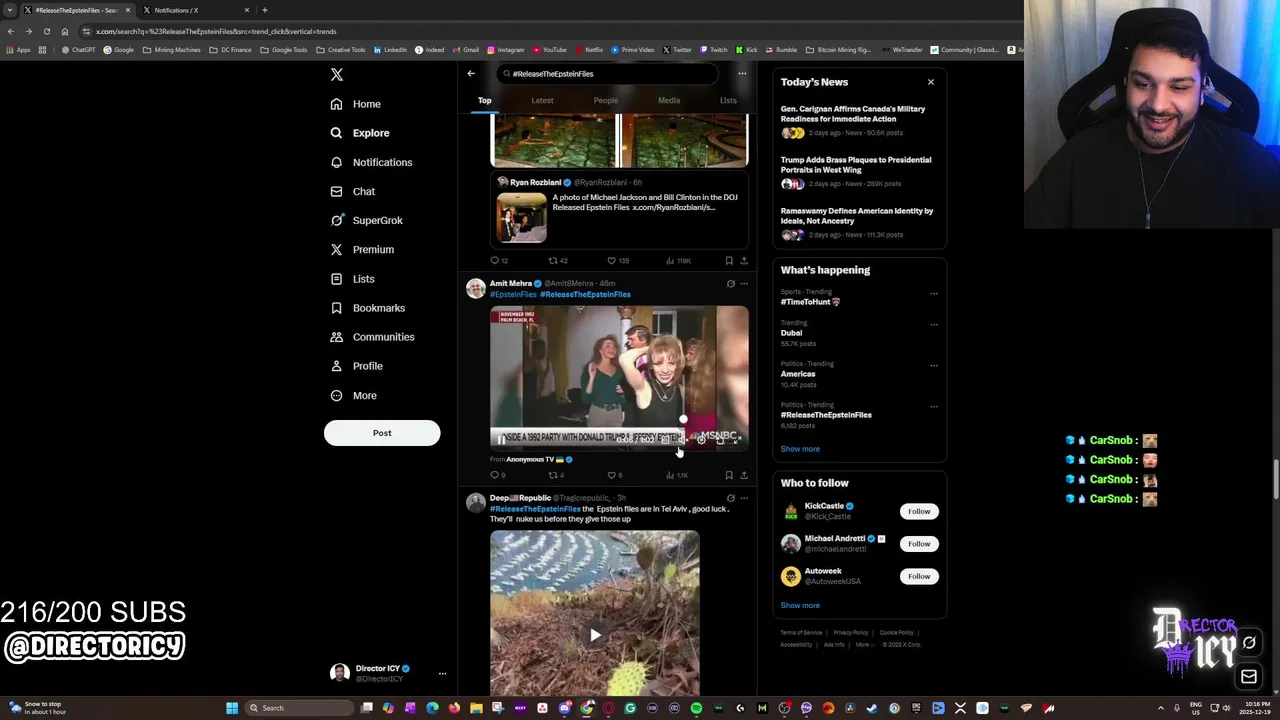Open Trump Adds Brass Plaques news story
The image size is (1280, 720).
tap(858, 171)
